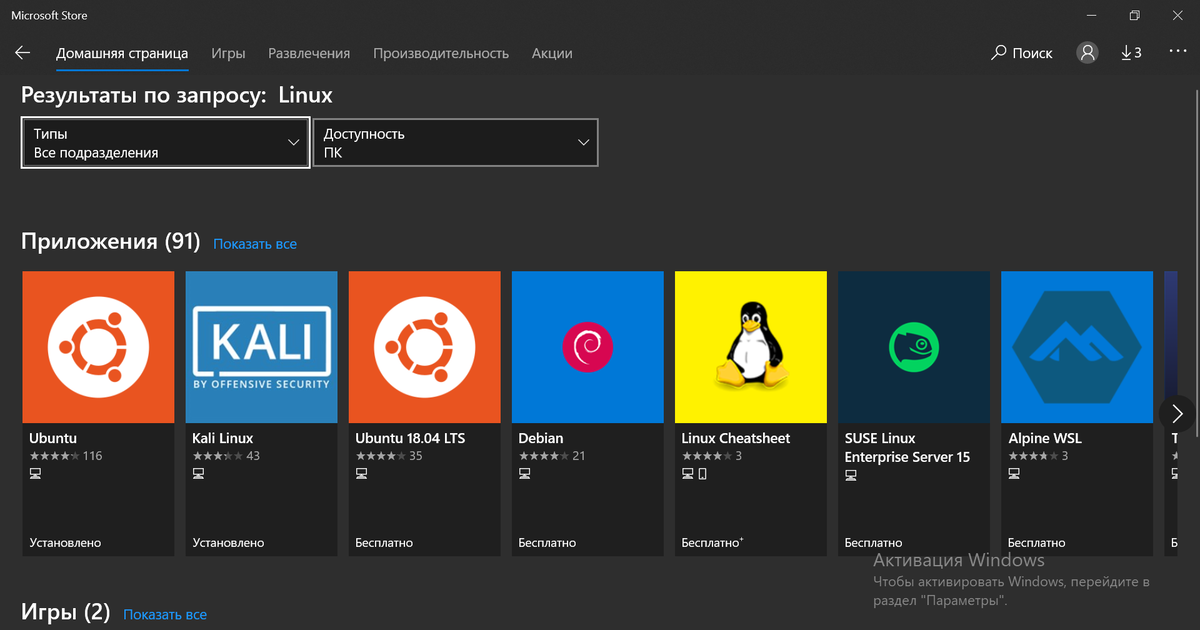Restore down the Microsoft Store window
The height and width of the screenshot is (630, 1200).
click(1134, 15)
